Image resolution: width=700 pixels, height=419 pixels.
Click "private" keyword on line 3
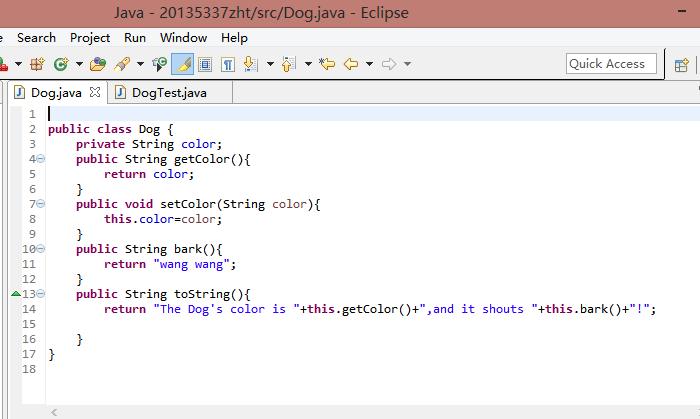[x=100, y=144]
